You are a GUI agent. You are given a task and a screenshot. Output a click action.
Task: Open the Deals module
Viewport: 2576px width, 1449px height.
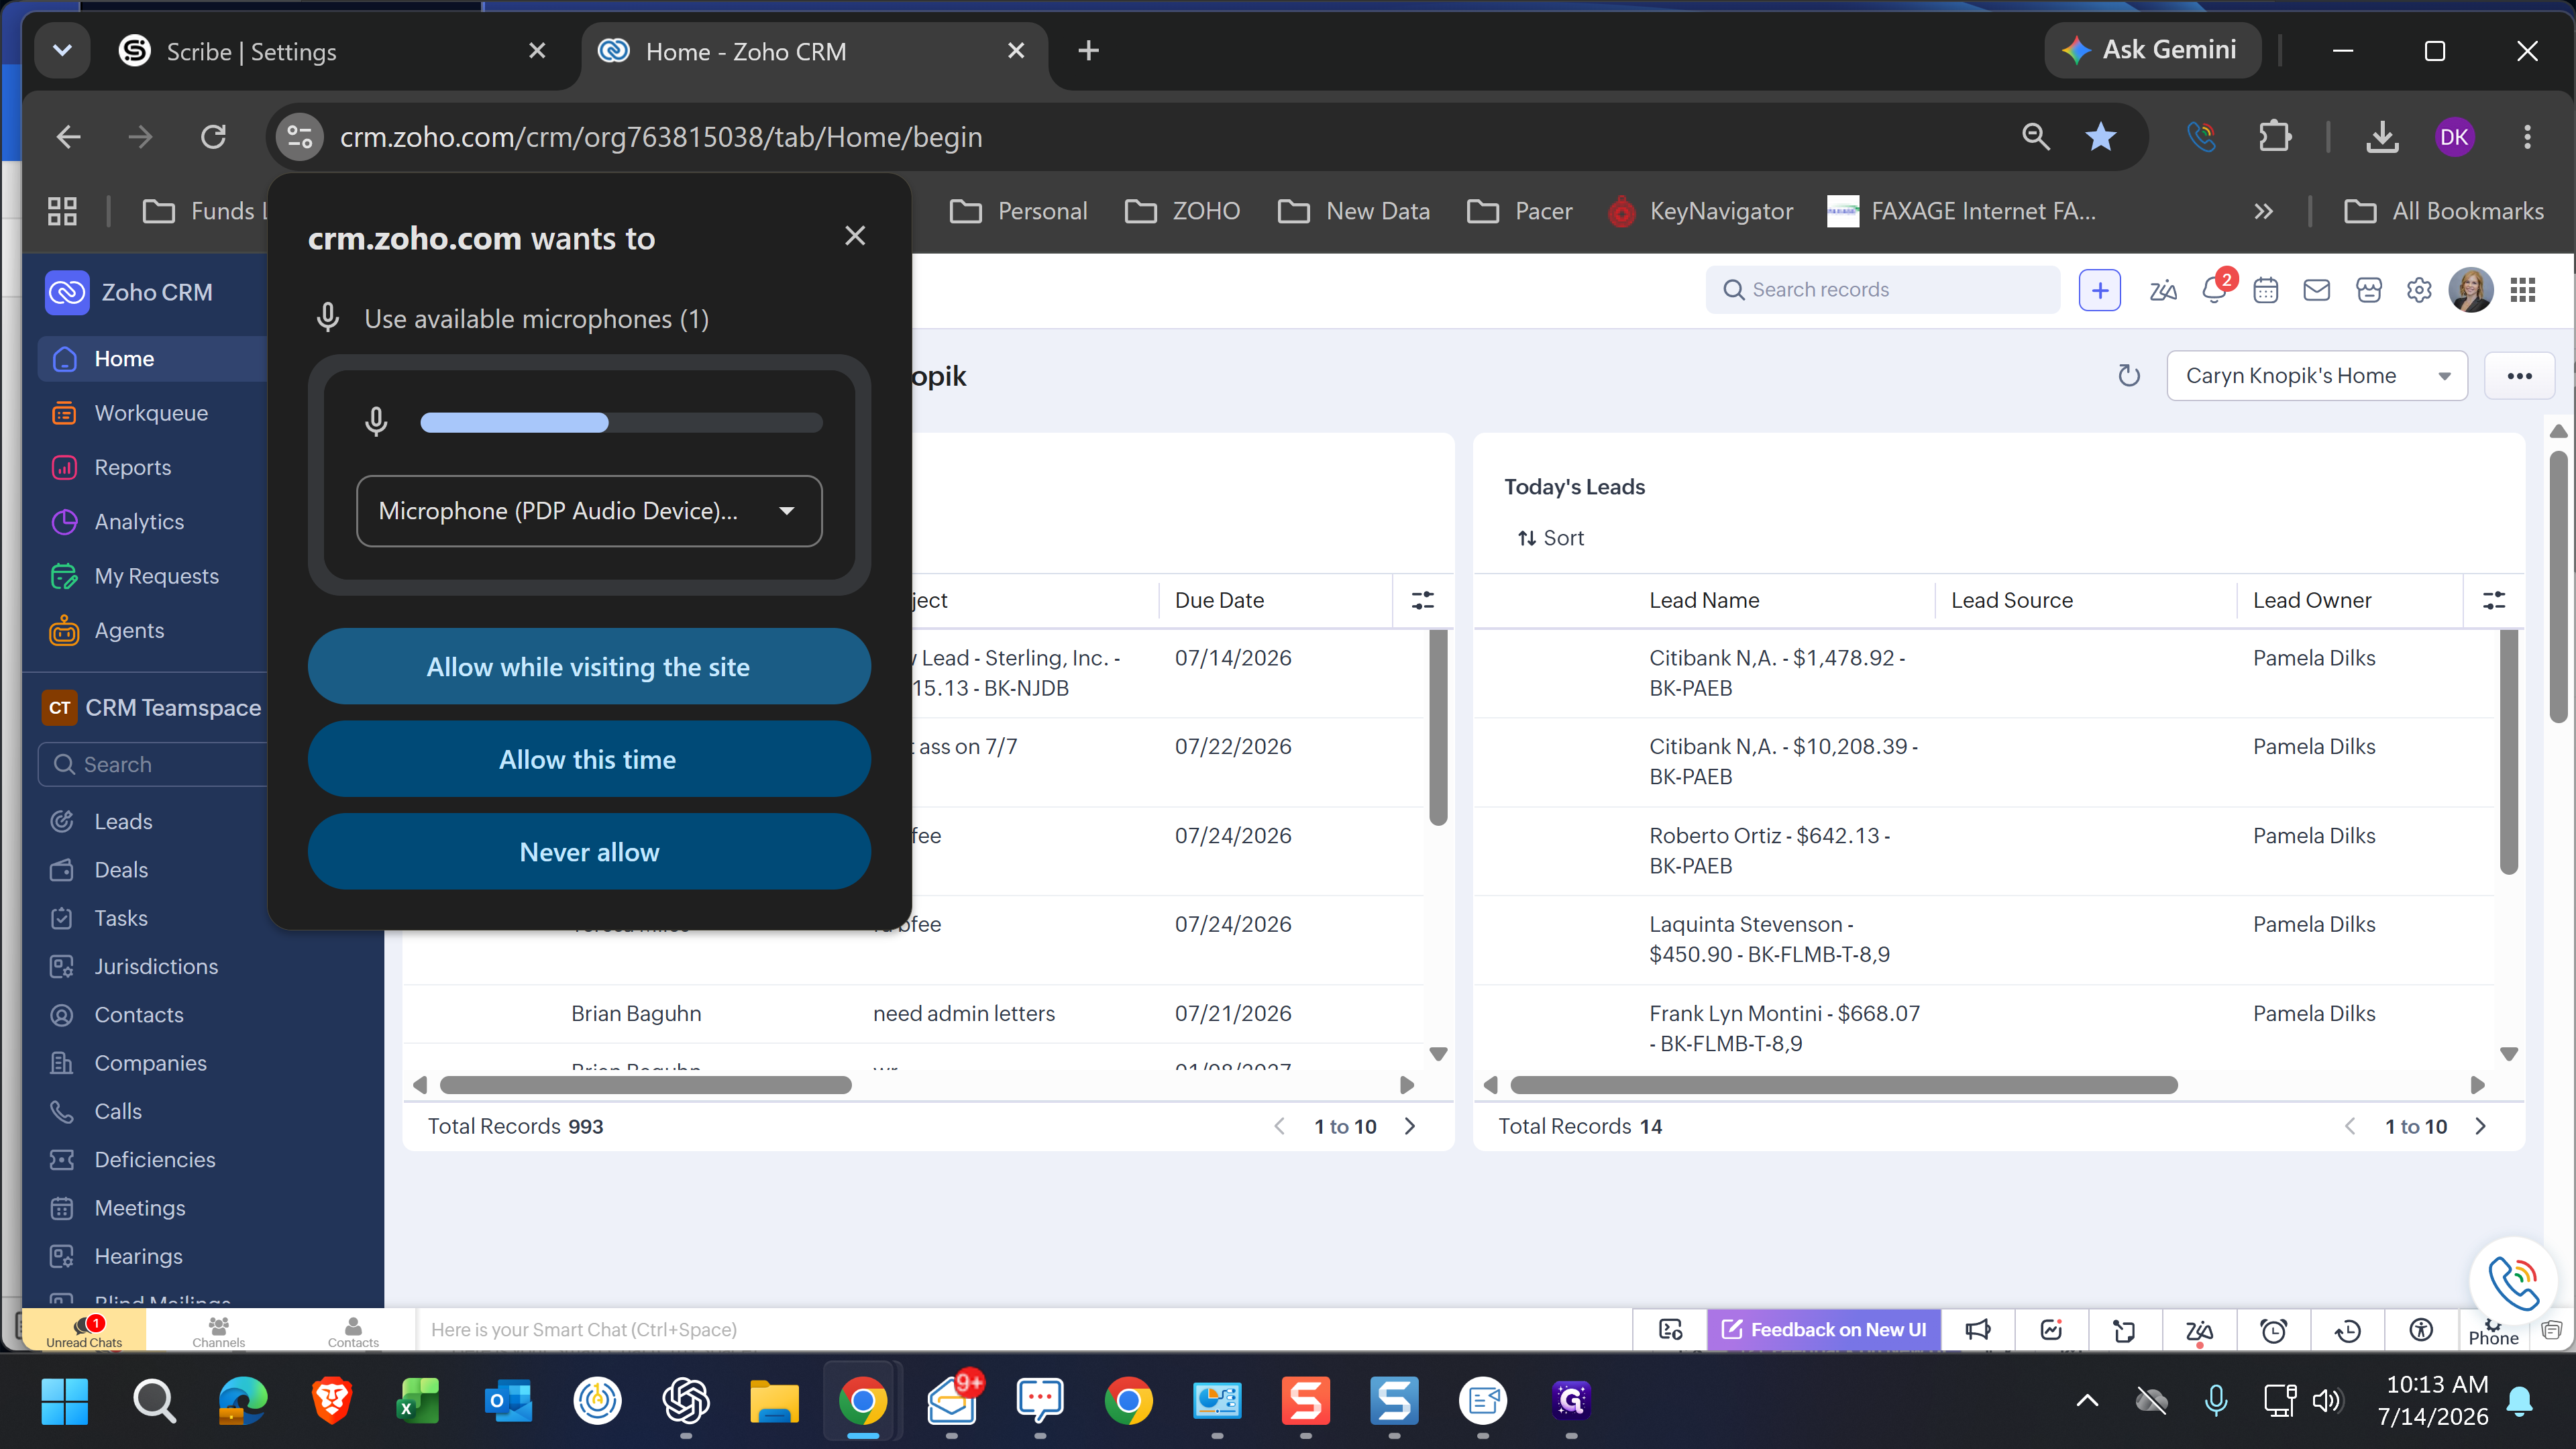[x=121, y=870]
